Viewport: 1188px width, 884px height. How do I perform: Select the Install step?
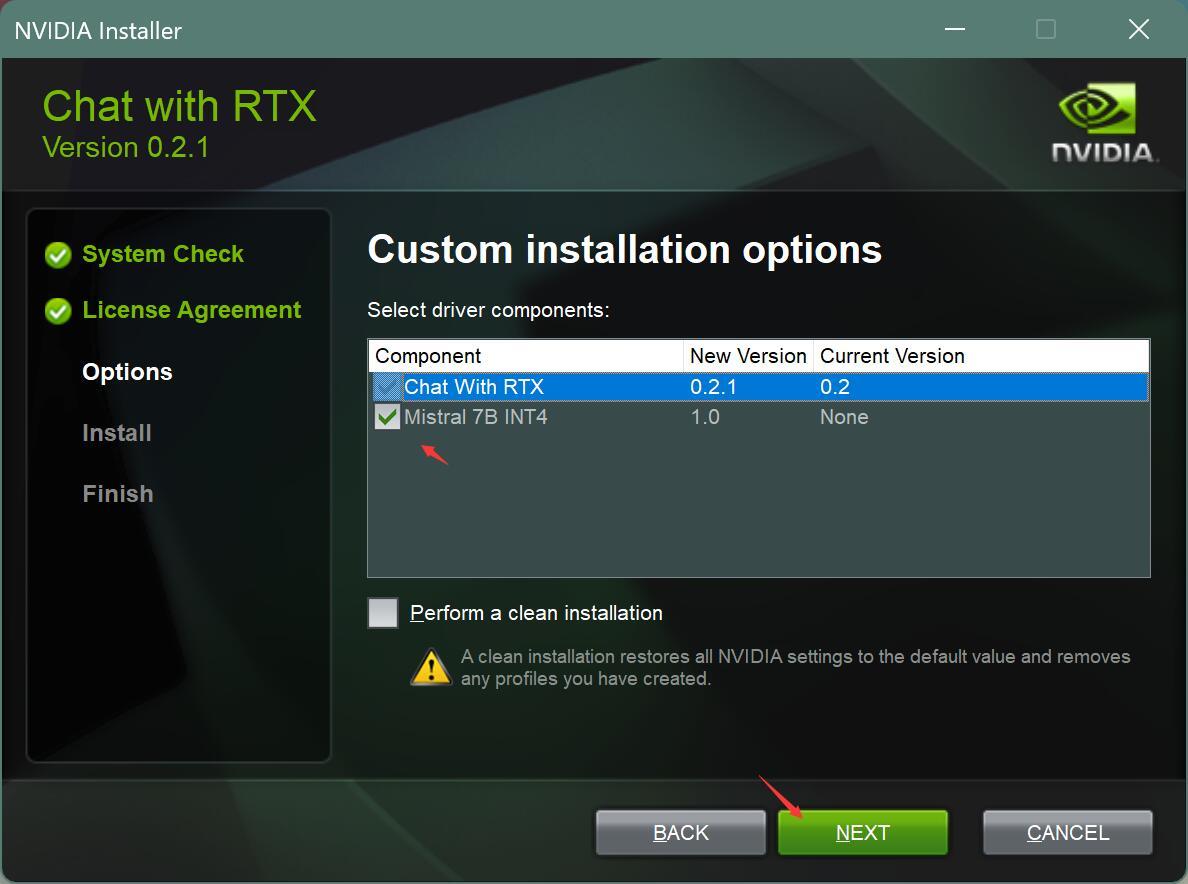(117, 433)
